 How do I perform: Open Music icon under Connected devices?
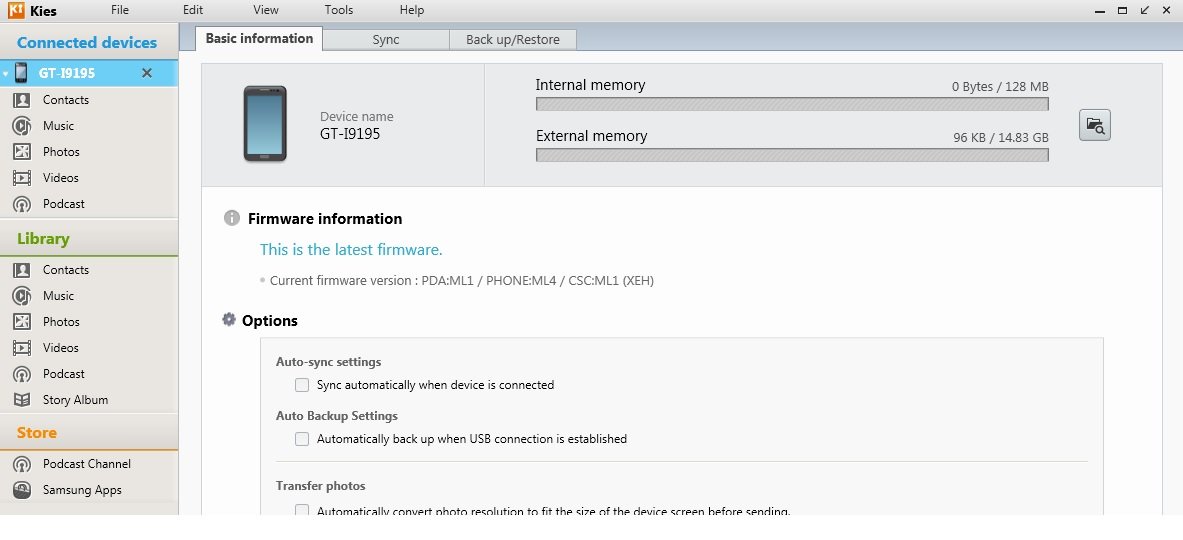tap(22, 126)
